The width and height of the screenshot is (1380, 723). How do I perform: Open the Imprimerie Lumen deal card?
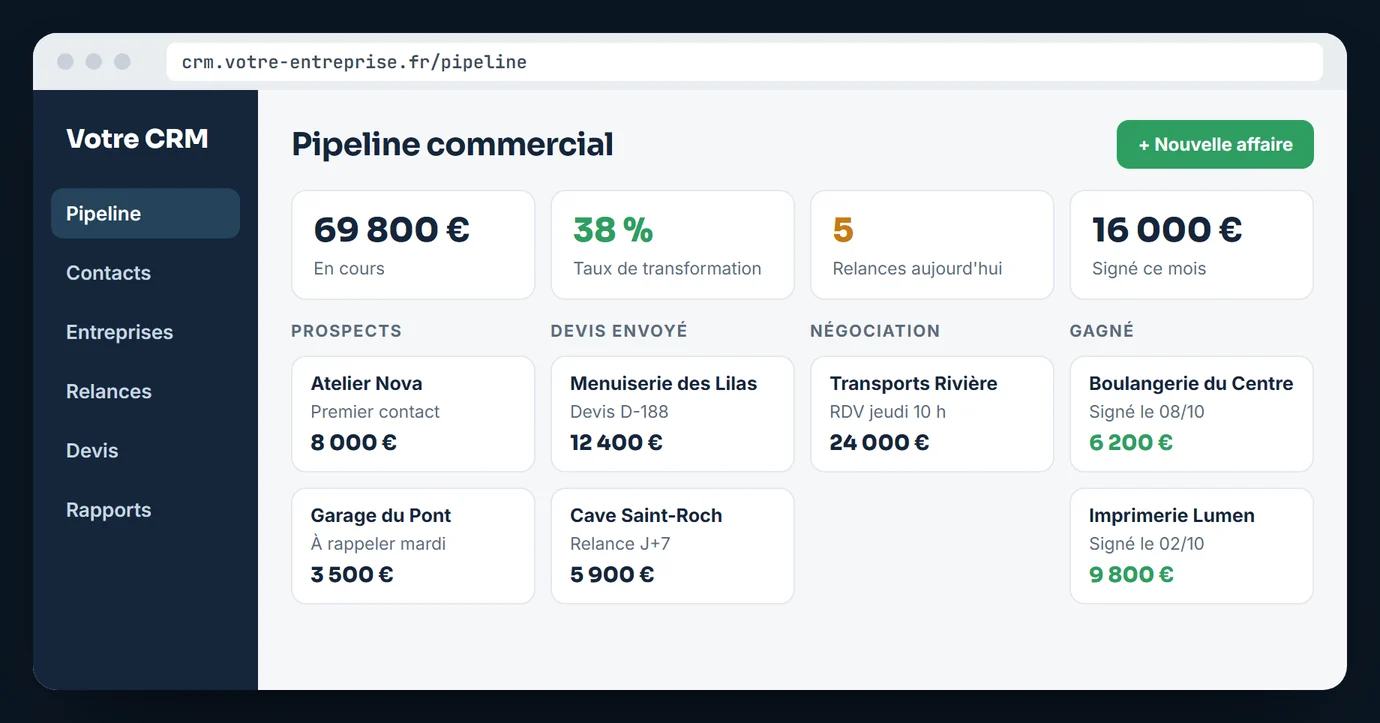tap(1191, 546)
